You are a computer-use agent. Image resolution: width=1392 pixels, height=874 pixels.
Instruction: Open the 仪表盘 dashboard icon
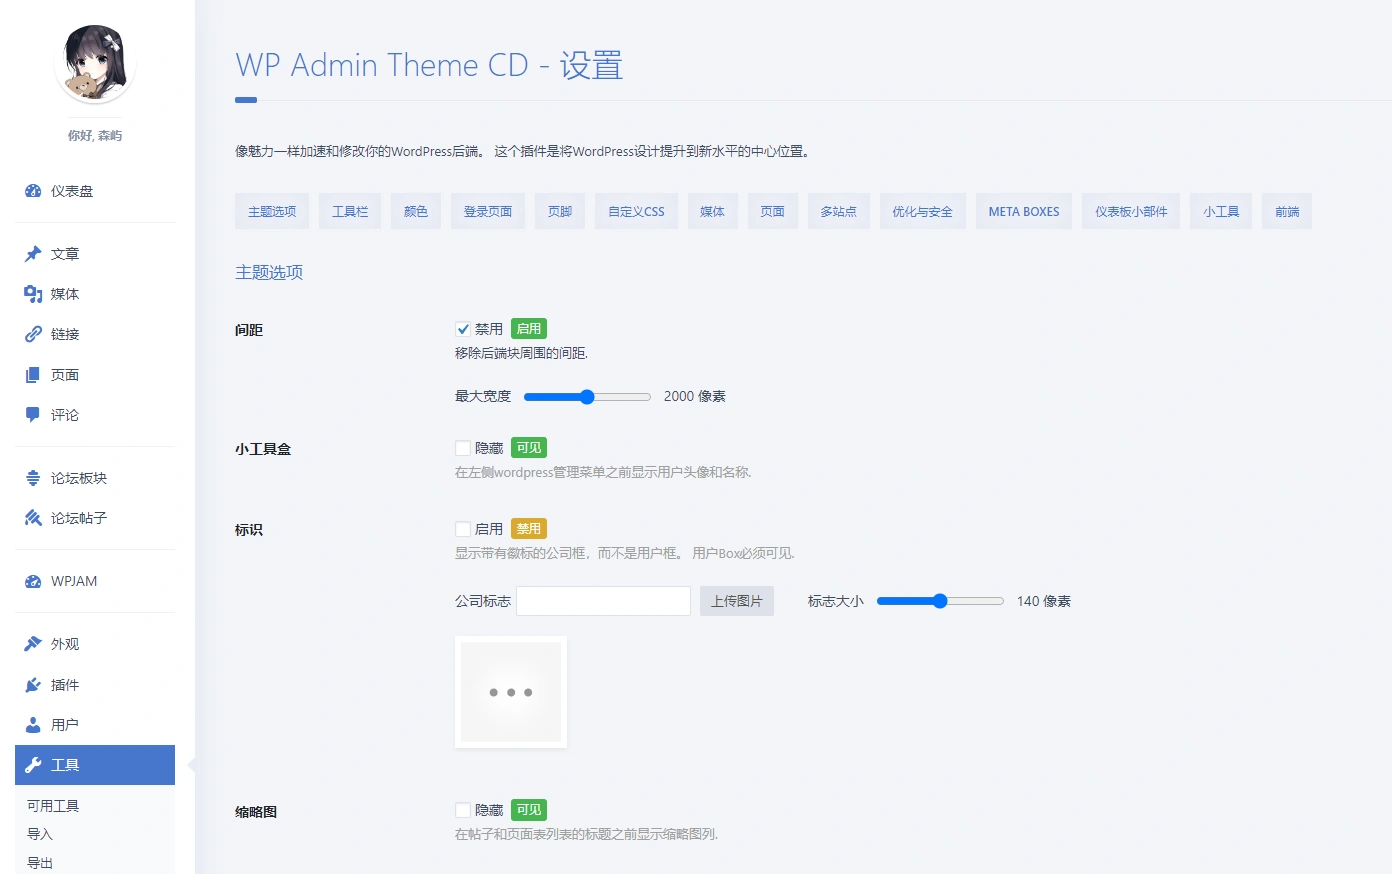[33, 191]
